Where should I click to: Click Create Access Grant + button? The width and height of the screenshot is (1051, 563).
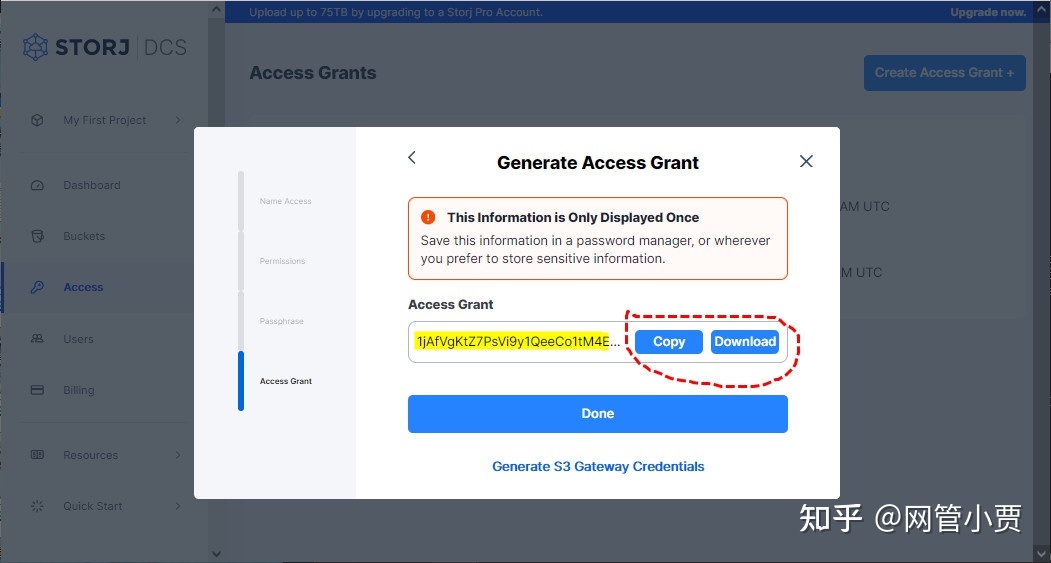coord(944,72)
